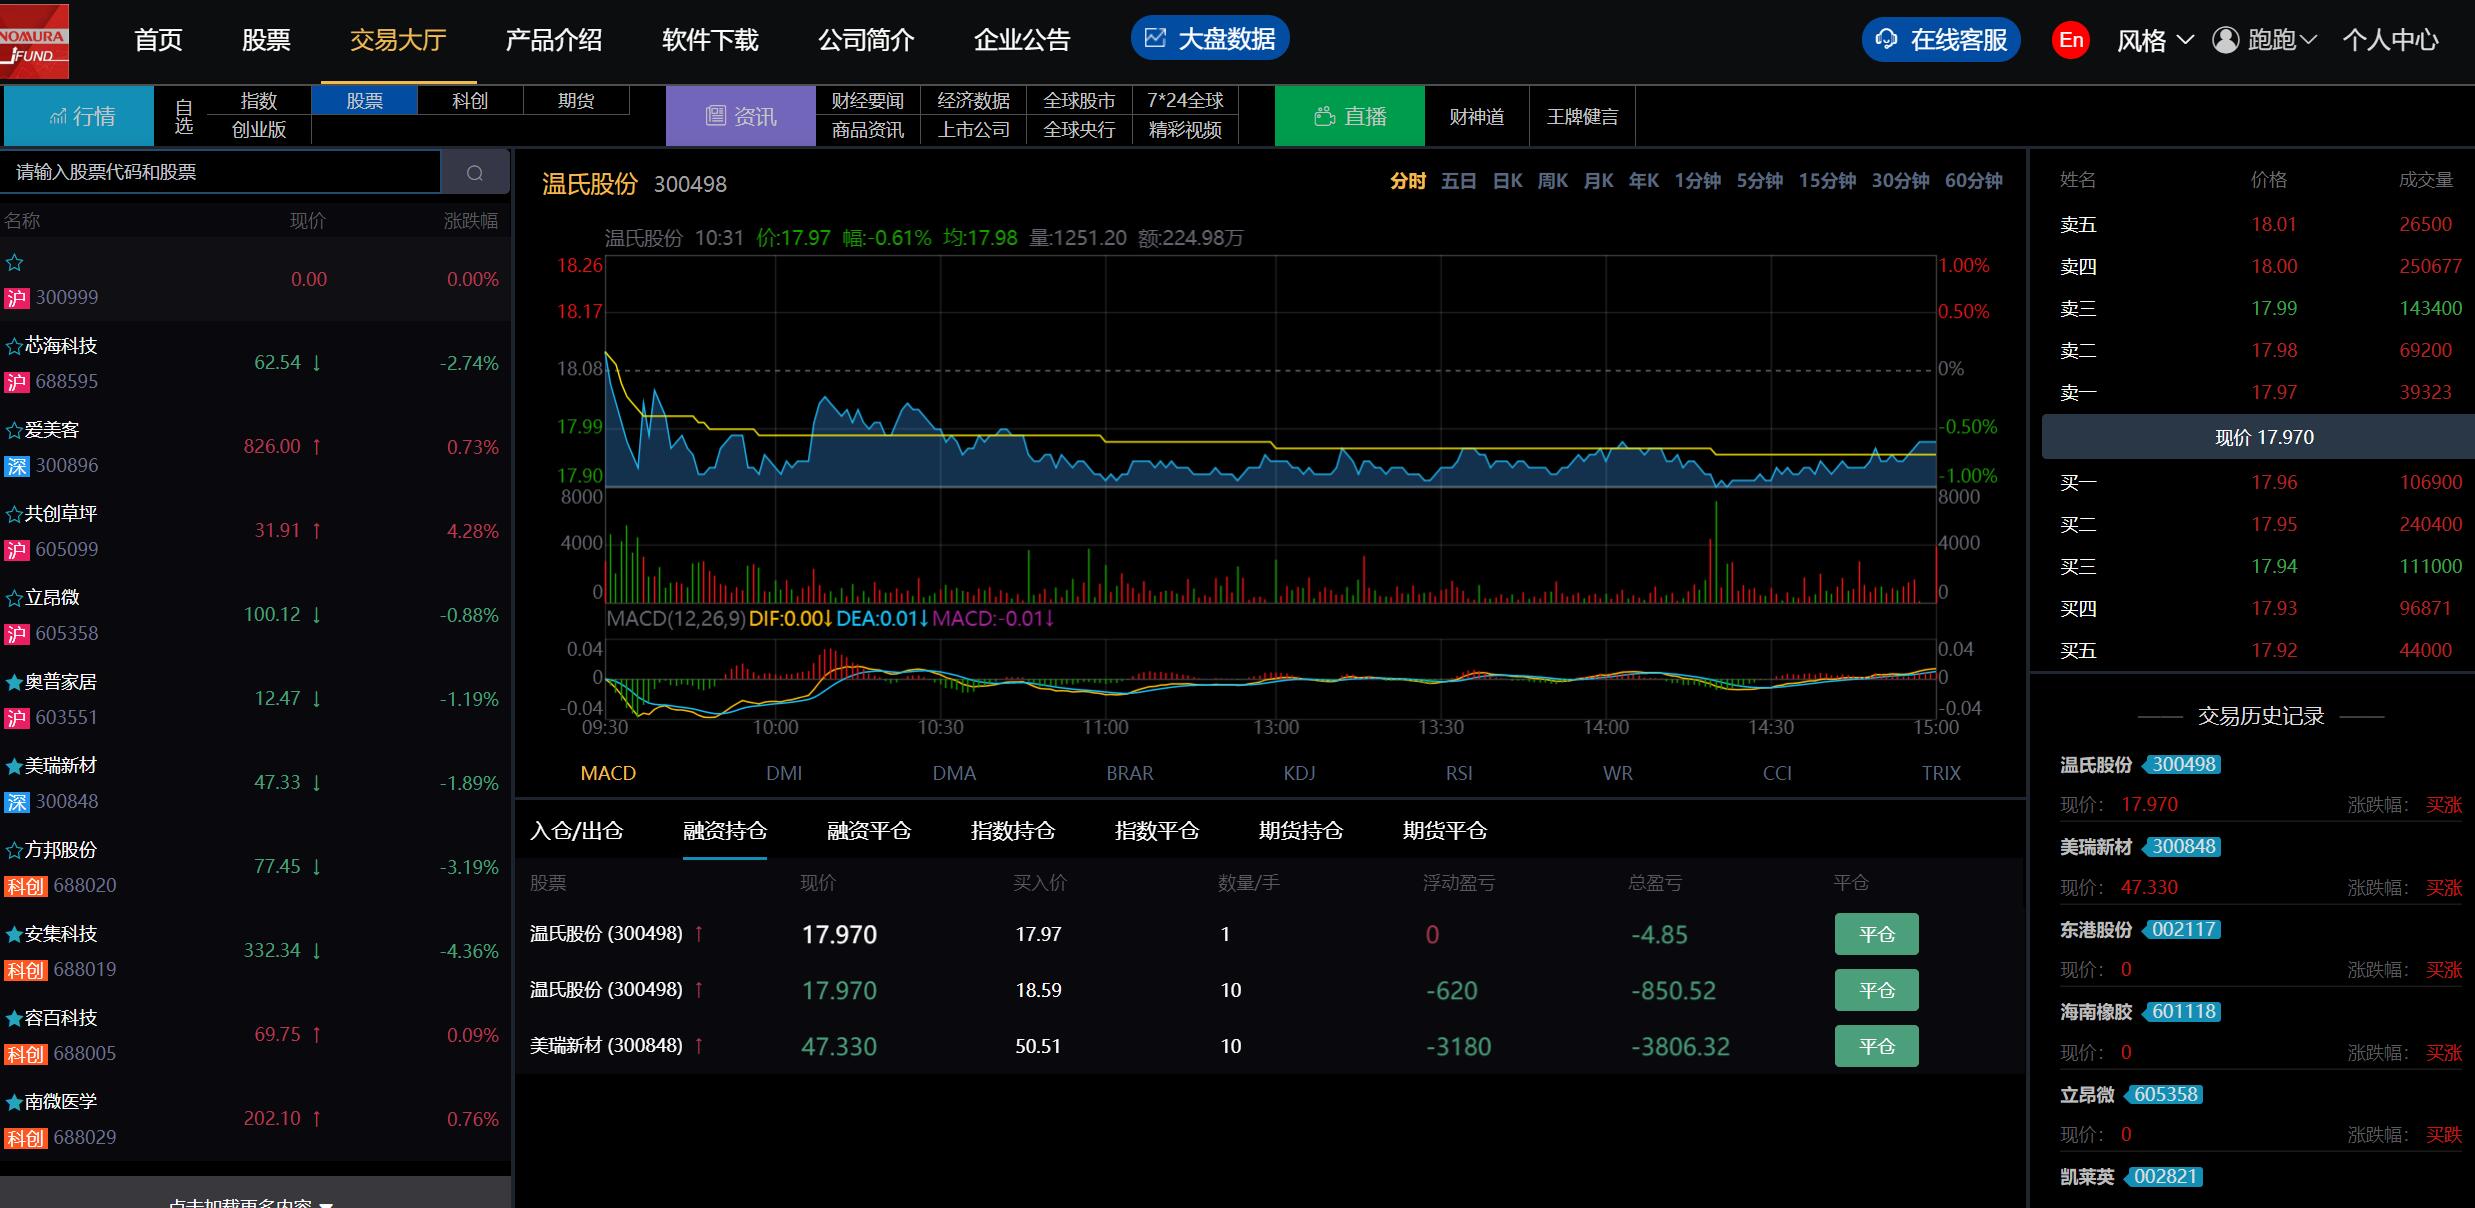Toggle favorite star for 方邦股份
Screen dimensions: 2475x1208
(x=14, y=850)
